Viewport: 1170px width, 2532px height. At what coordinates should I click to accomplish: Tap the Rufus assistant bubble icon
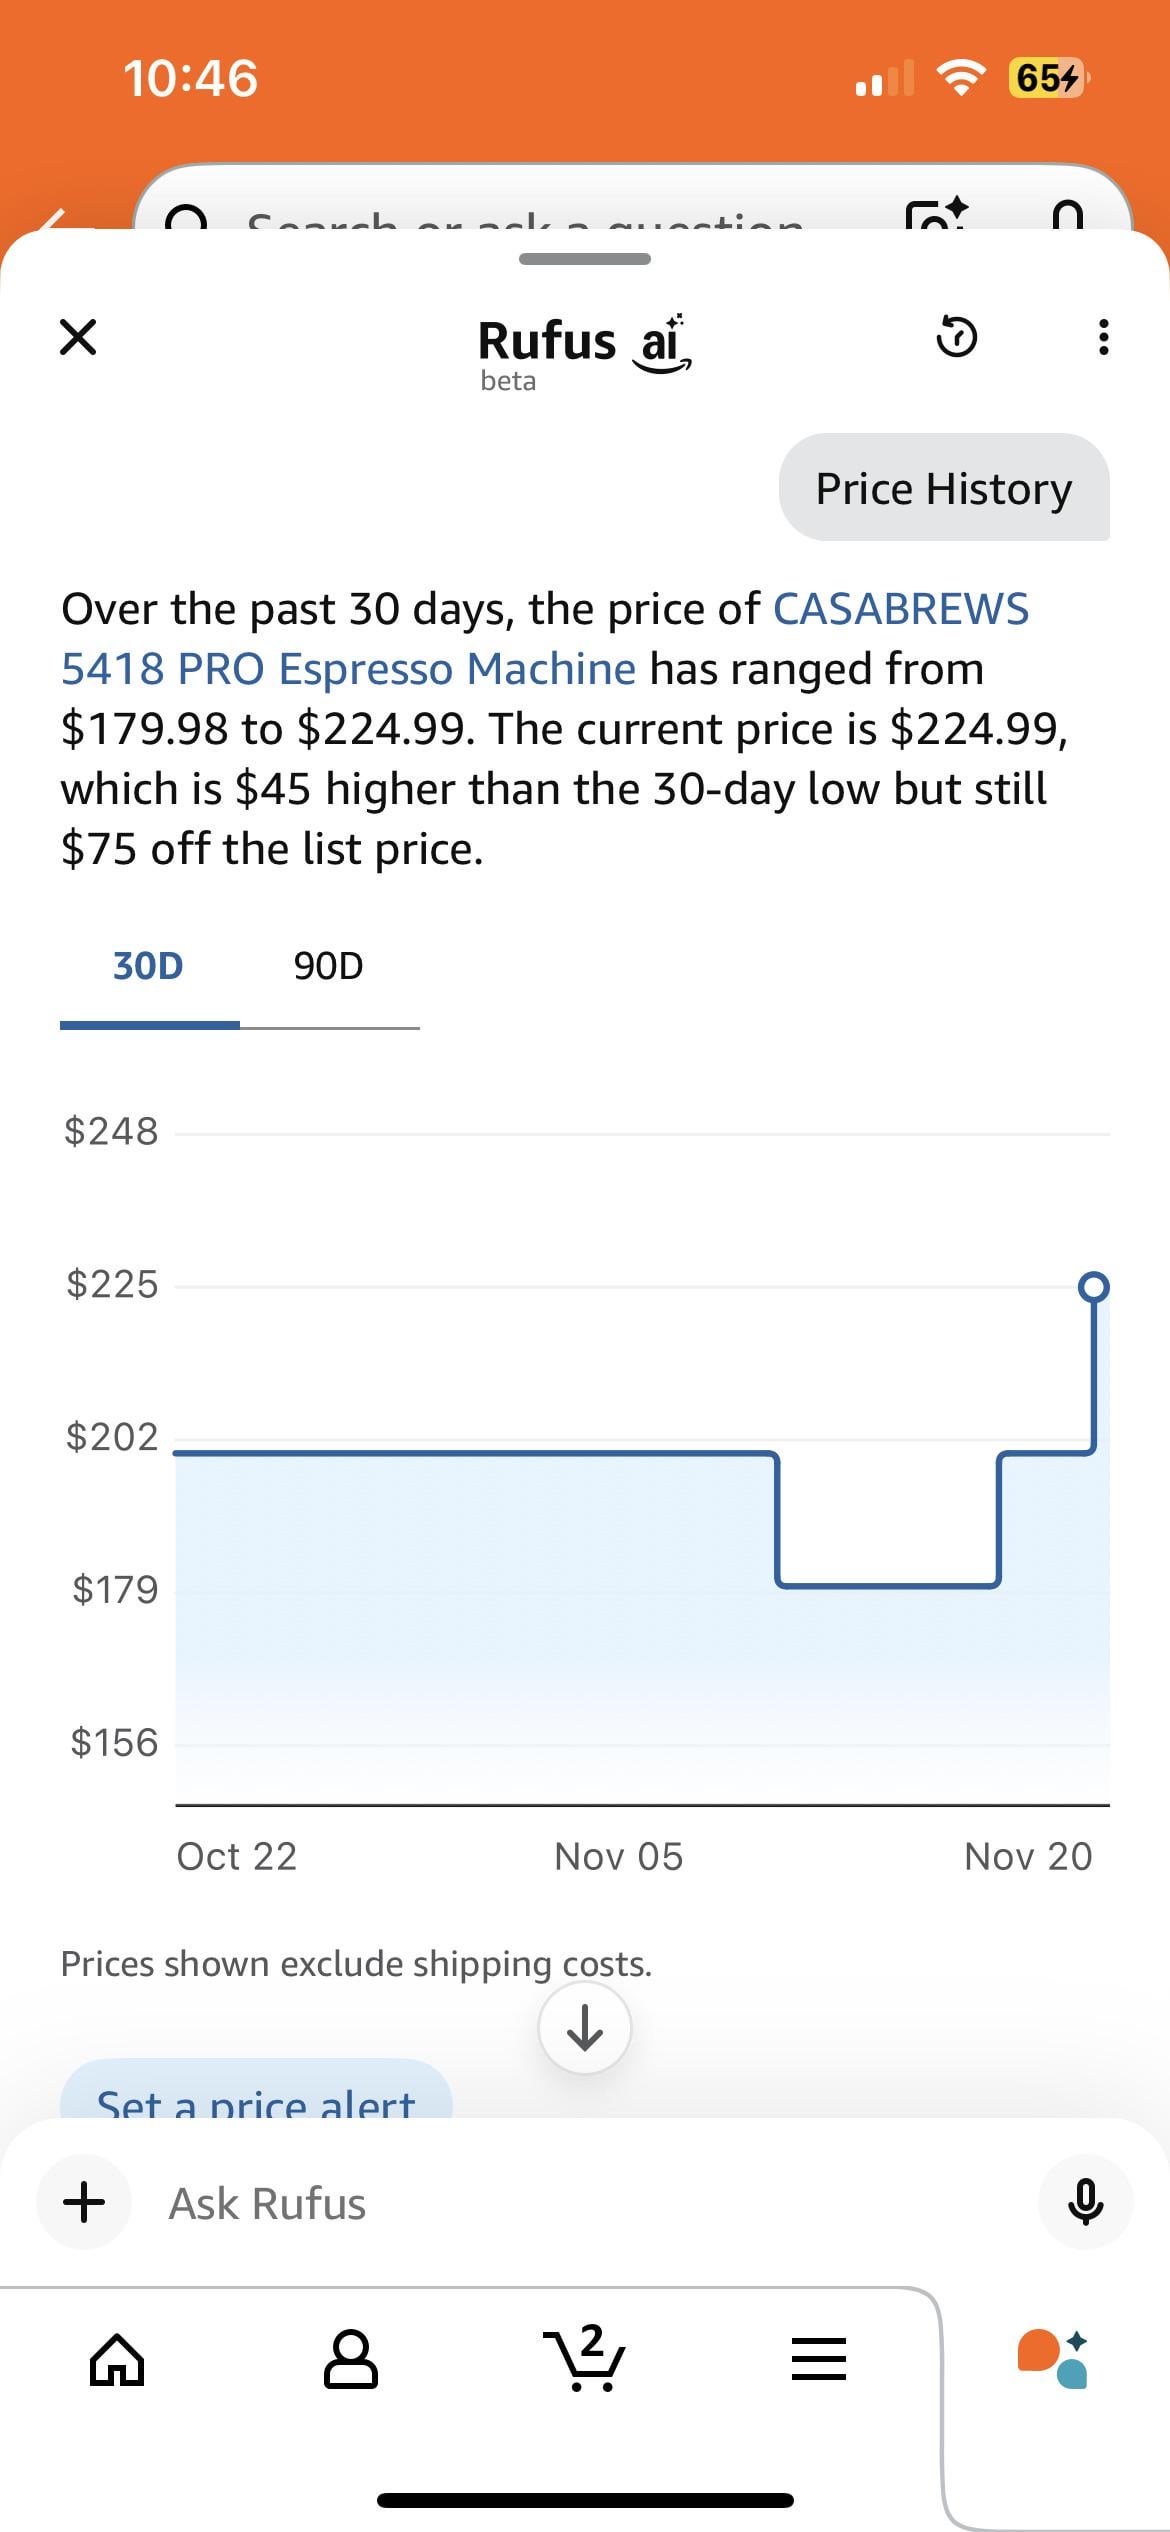(1052, 2360)
